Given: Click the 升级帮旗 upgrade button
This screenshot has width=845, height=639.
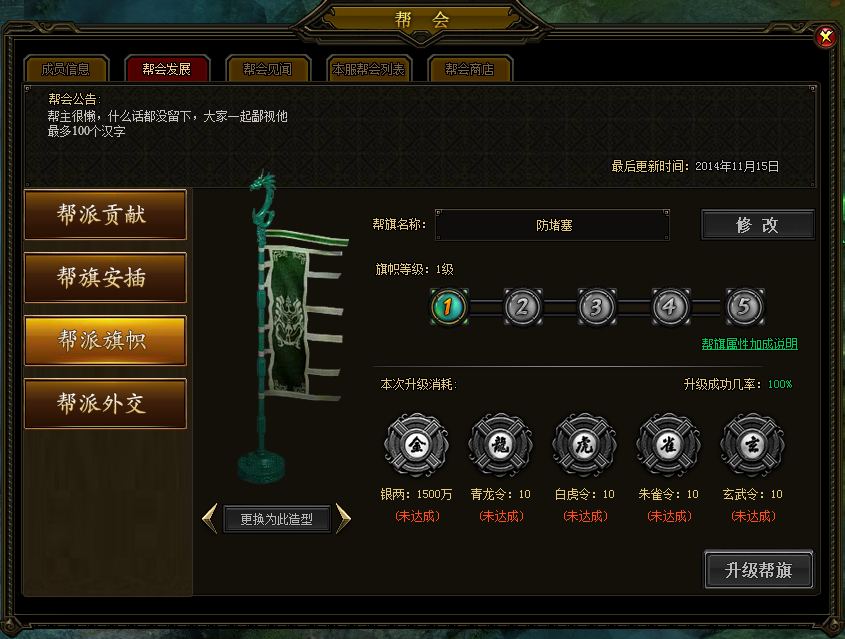Looking at the screenshot, I should (758, 569).
